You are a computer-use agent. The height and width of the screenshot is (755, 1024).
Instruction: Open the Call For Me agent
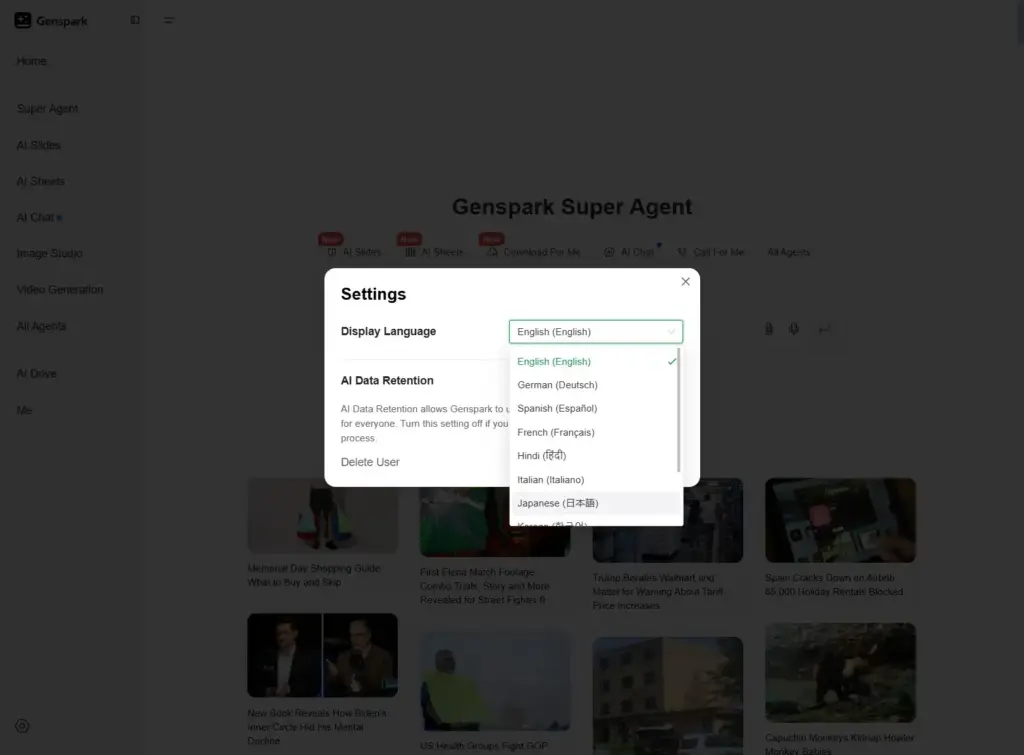click(x=710, y=253)
